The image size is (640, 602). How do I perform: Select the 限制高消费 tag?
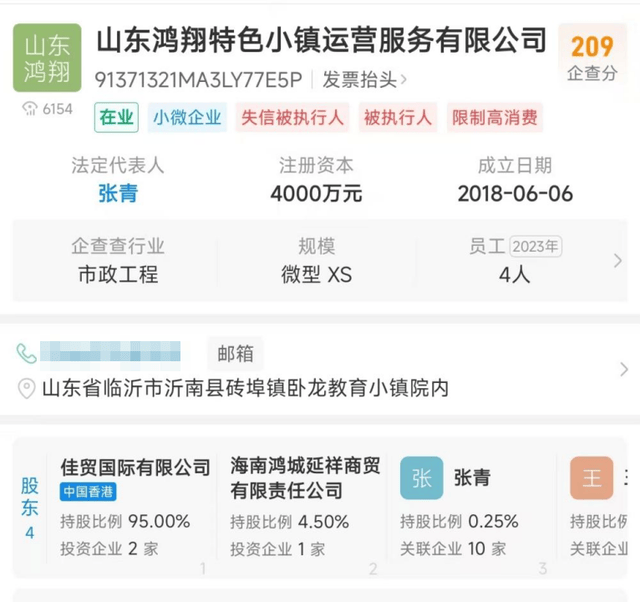point(496,117)
